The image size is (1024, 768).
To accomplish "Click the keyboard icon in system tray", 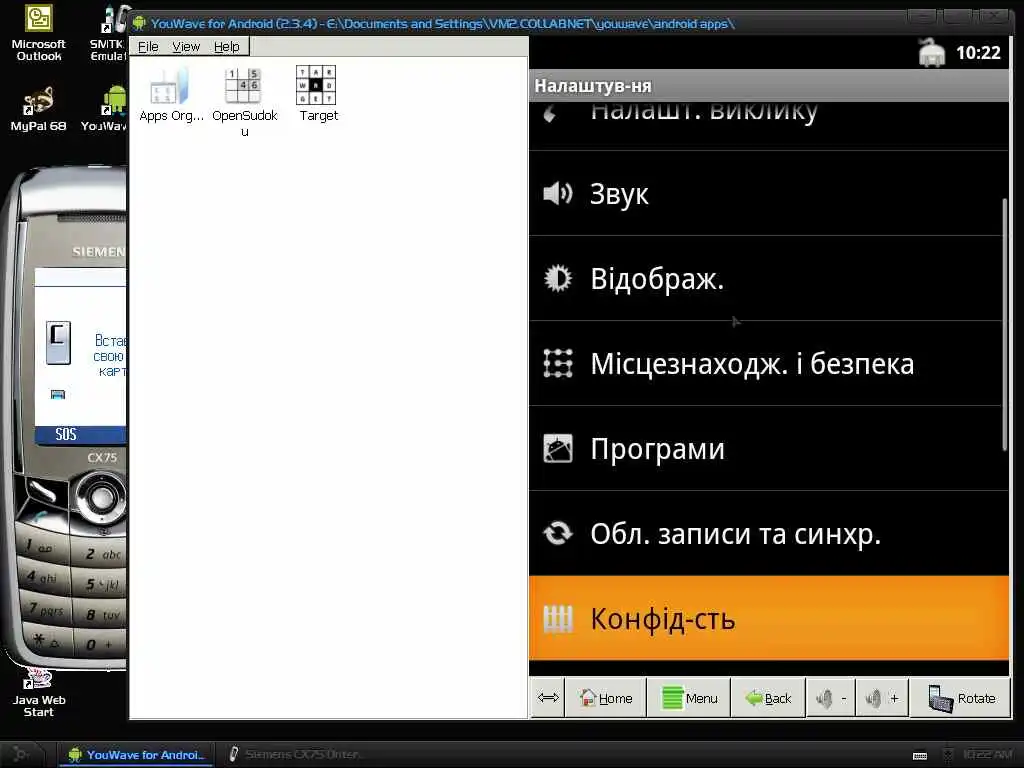I will click(x=920, y=756).
